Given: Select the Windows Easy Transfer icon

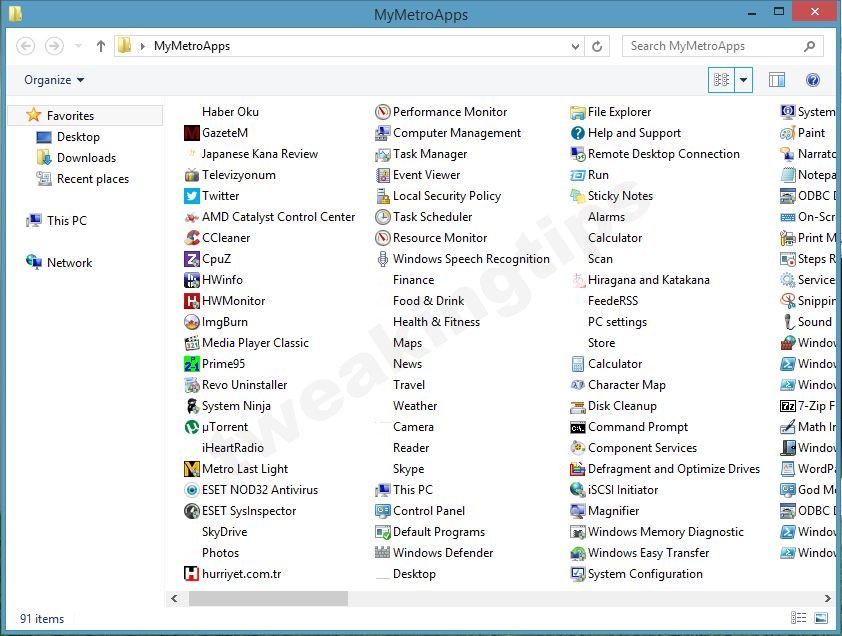Looking at the screenshot, I should (578, 553).
